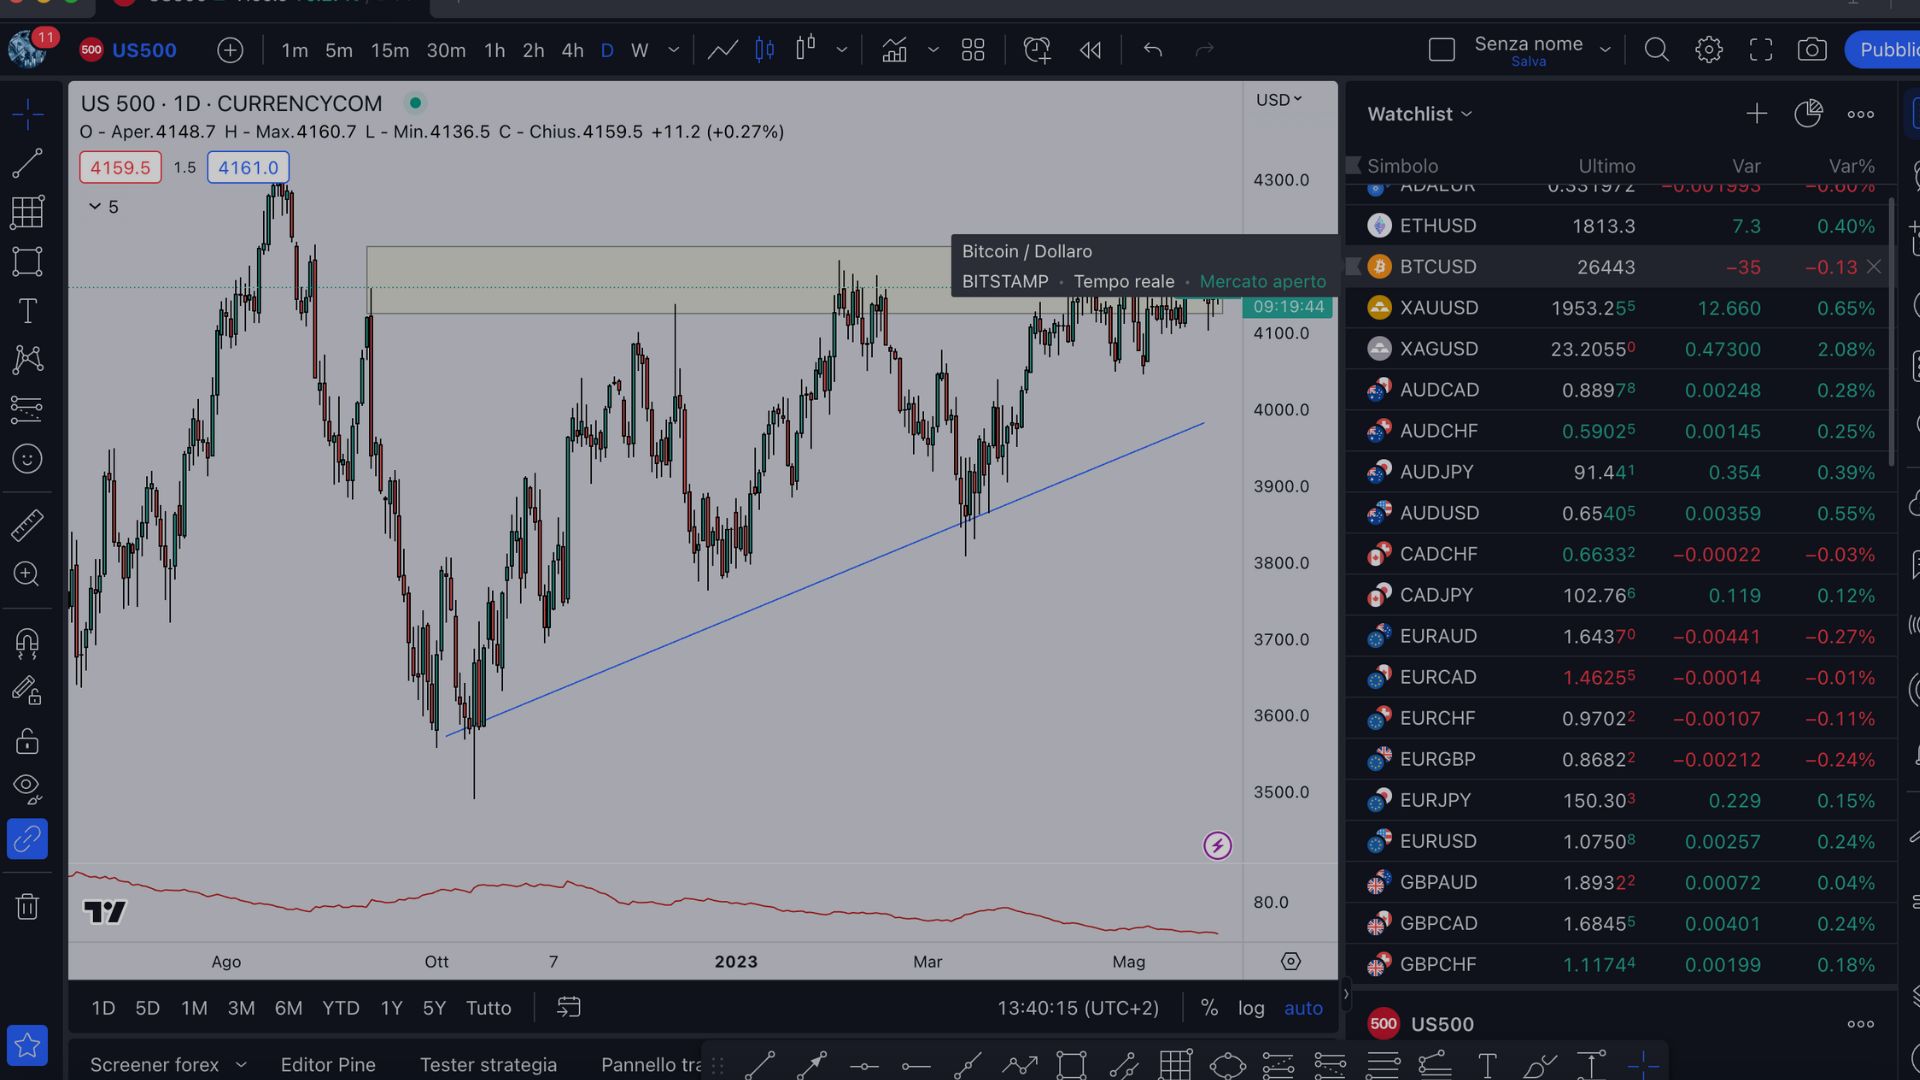Viewport: 1920px width, 1080px height.
Task: Toggle hide all drawings eye icon
Action: pos(27,789)
